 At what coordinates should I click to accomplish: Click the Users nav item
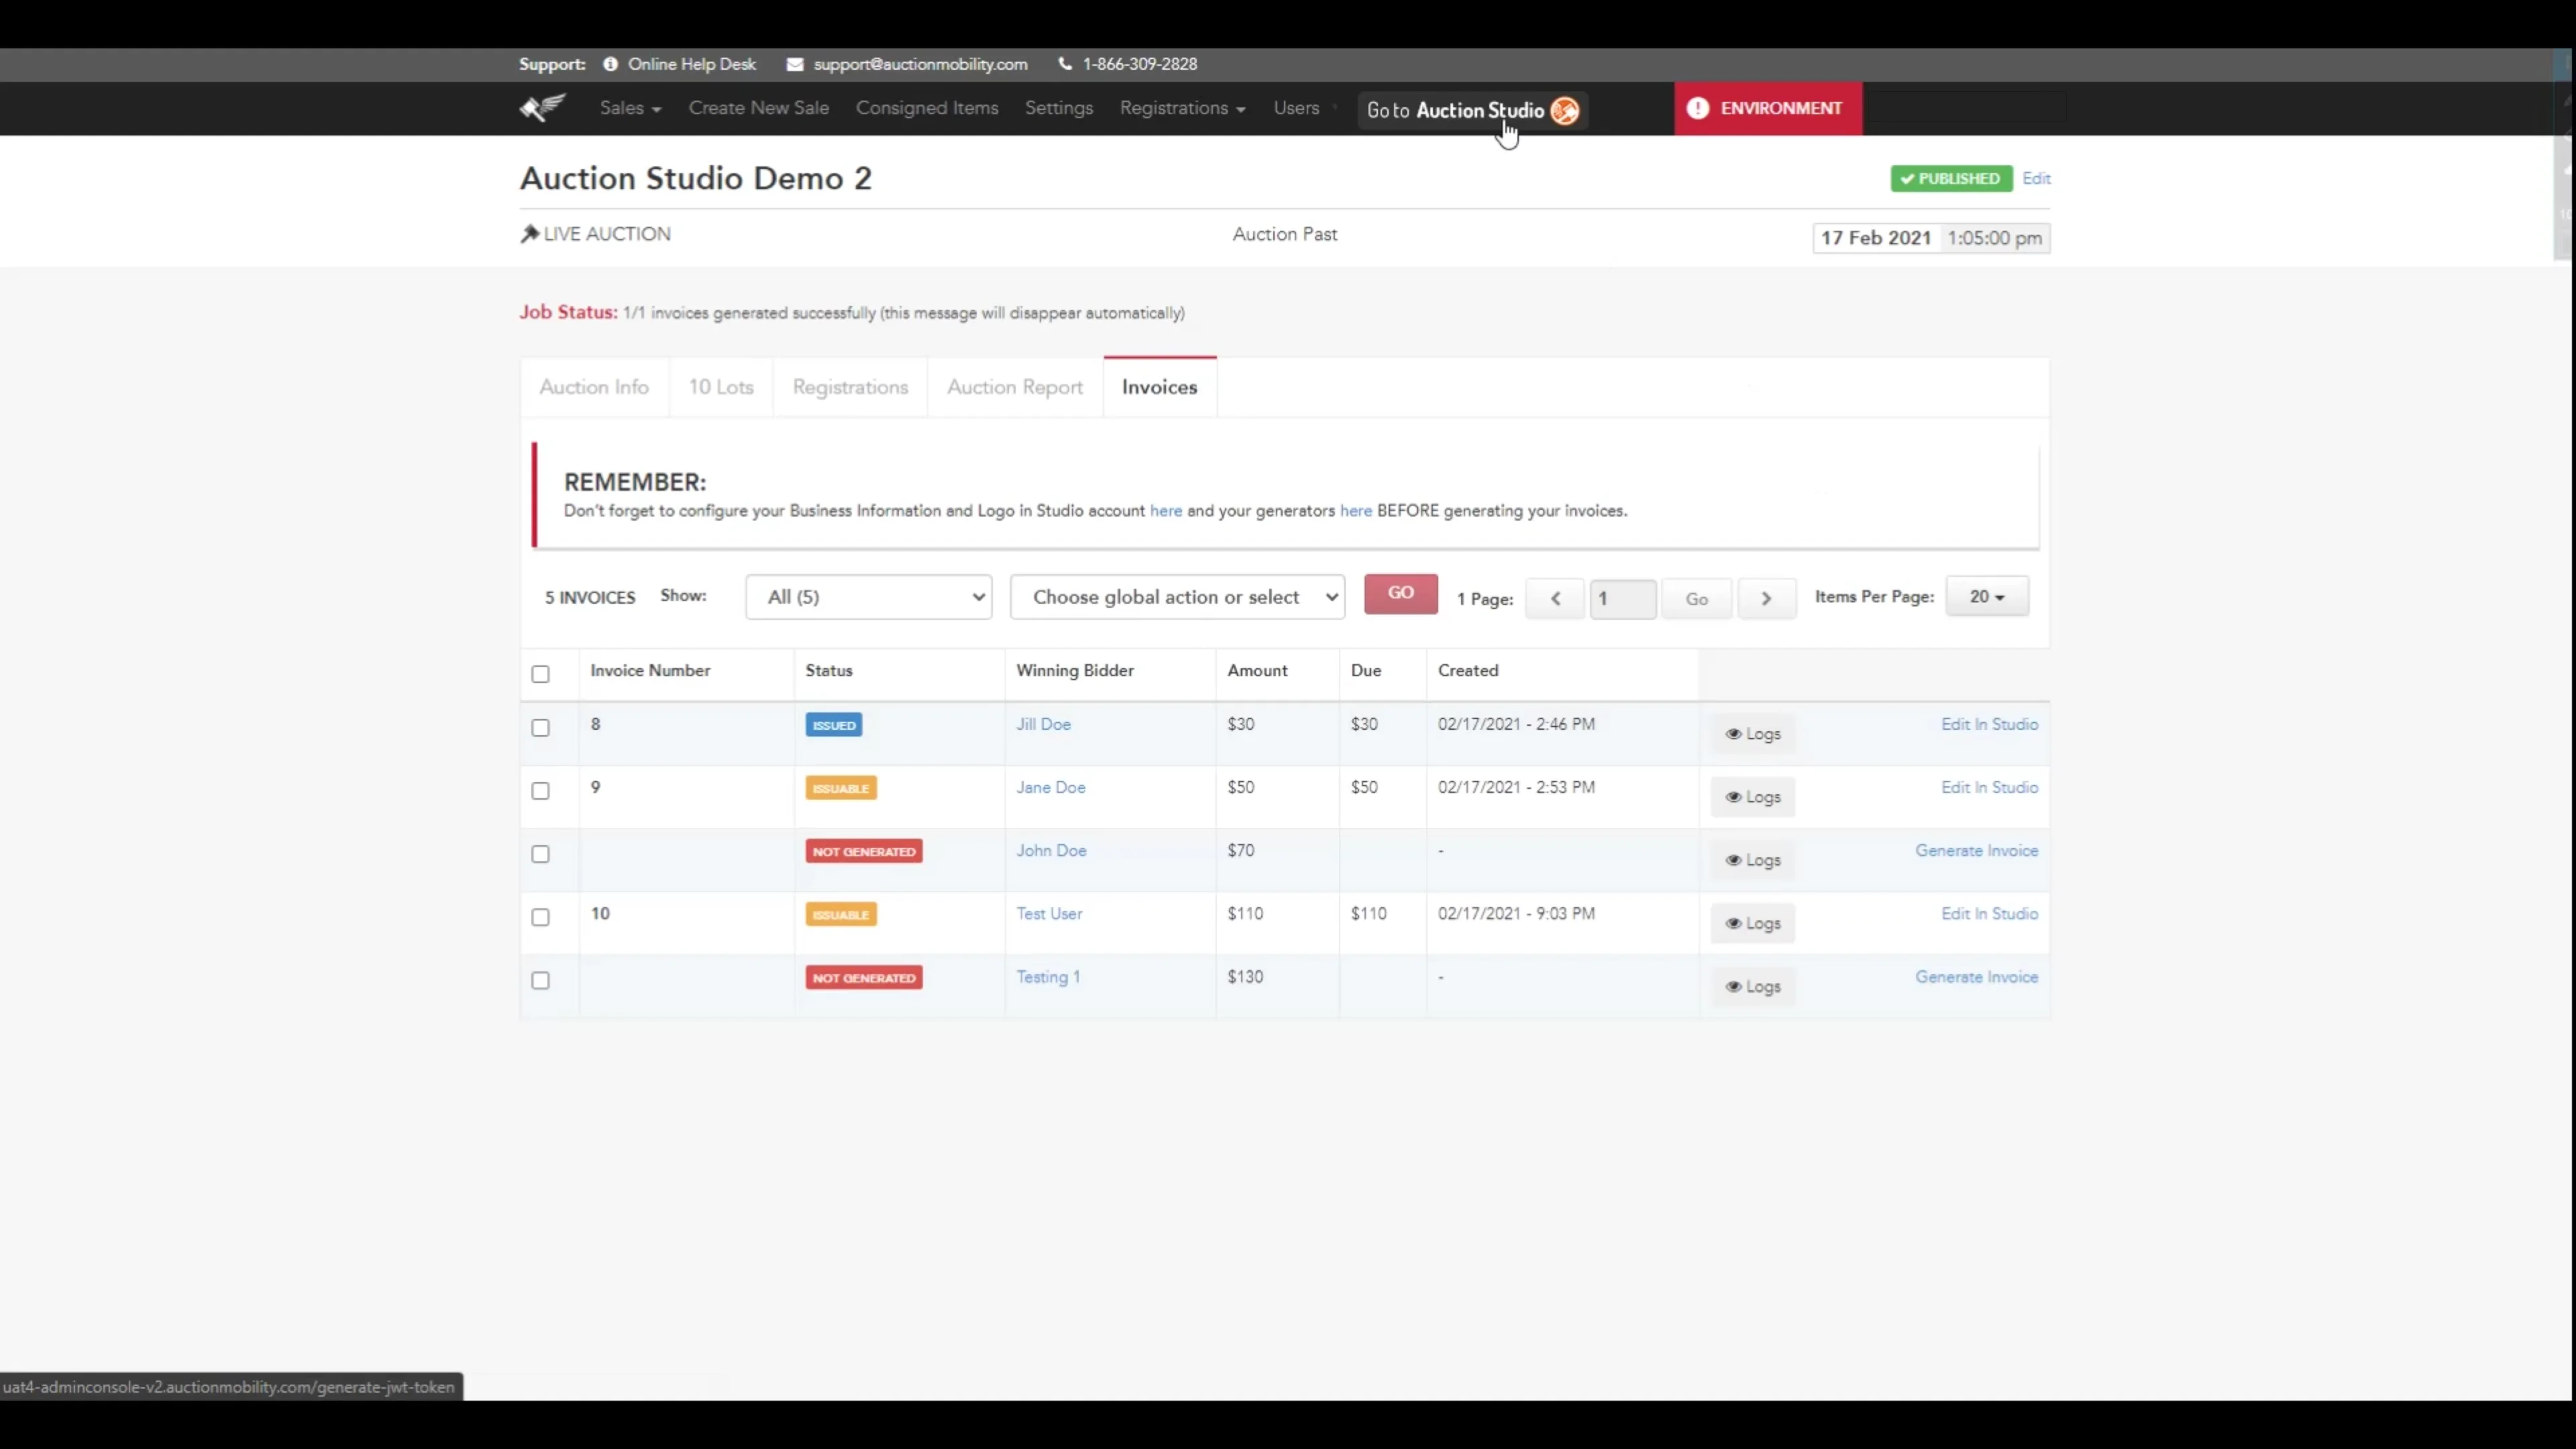[1296, 108]
